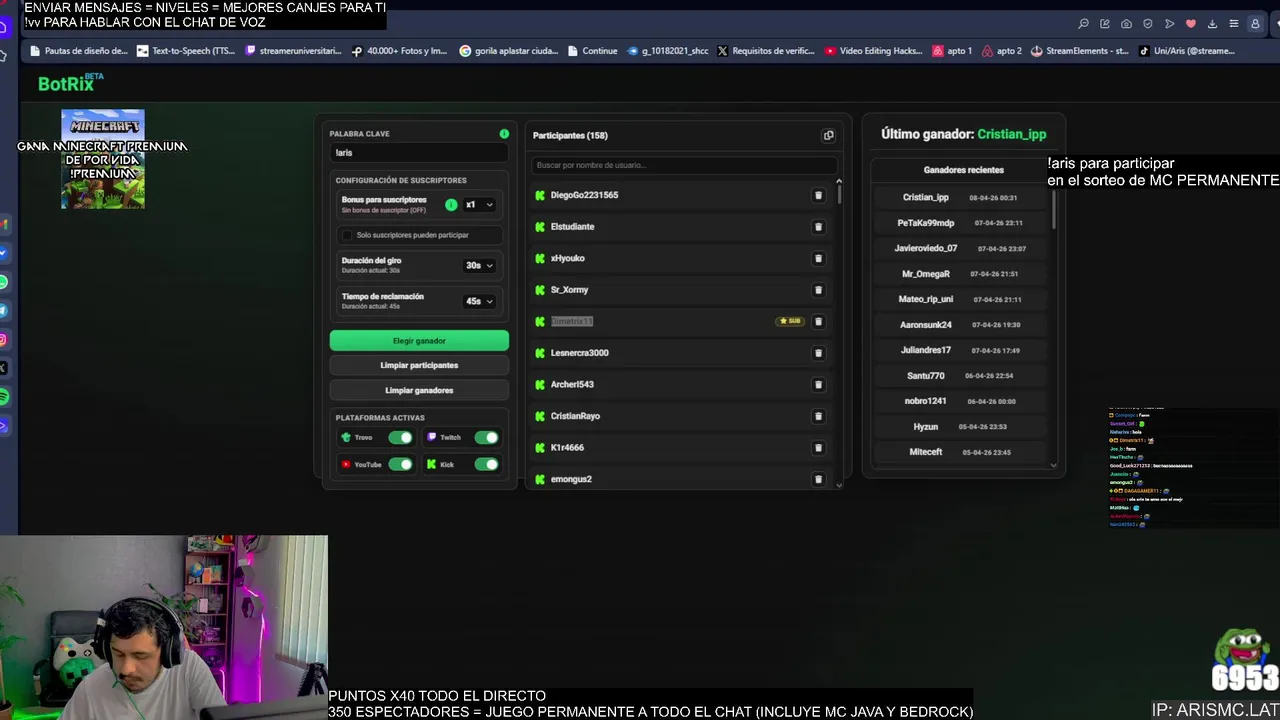
Task: Click the browser snapshot camera icon
Action: tap(1126, 24)
